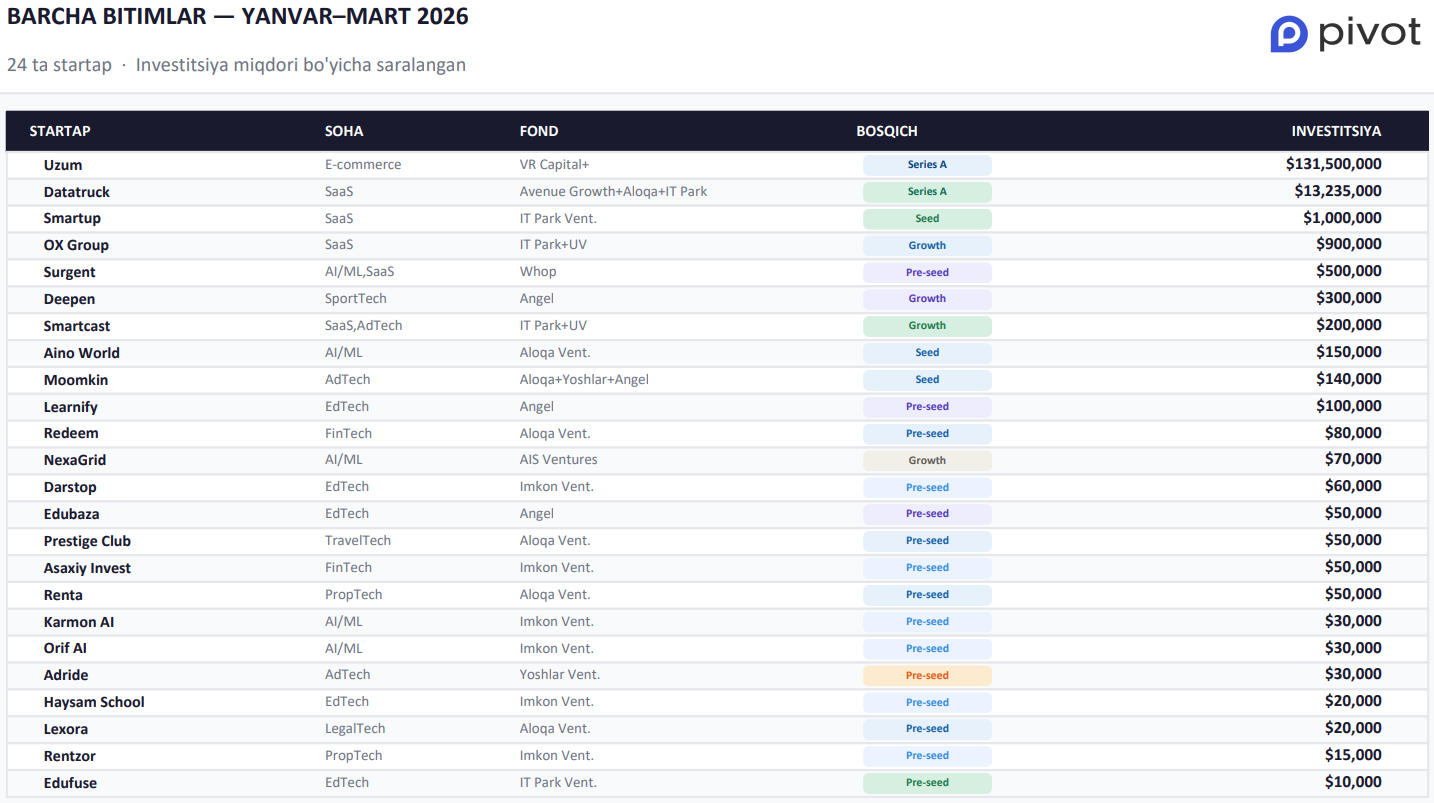Open the Prestige Club row
Screen dimensions: 1434x803
(87, 541)
